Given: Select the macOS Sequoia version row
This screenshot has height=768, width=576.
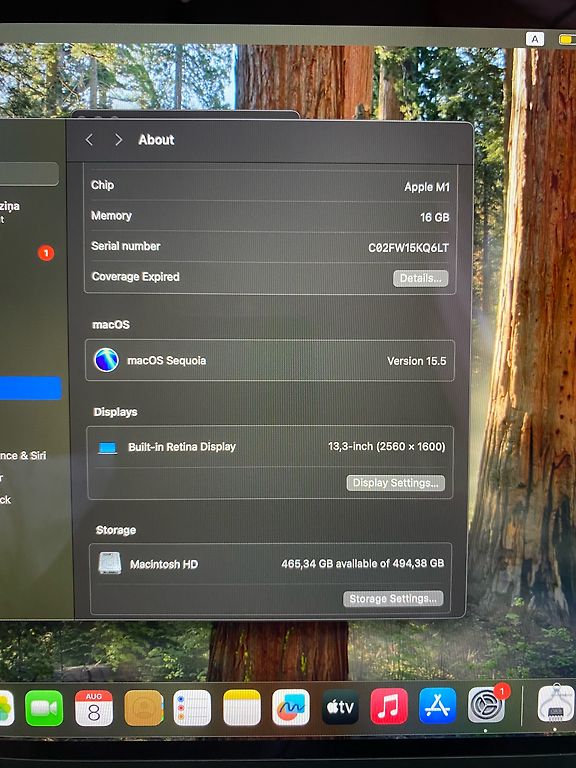Looking at the screenshot, I should [270, 360].
